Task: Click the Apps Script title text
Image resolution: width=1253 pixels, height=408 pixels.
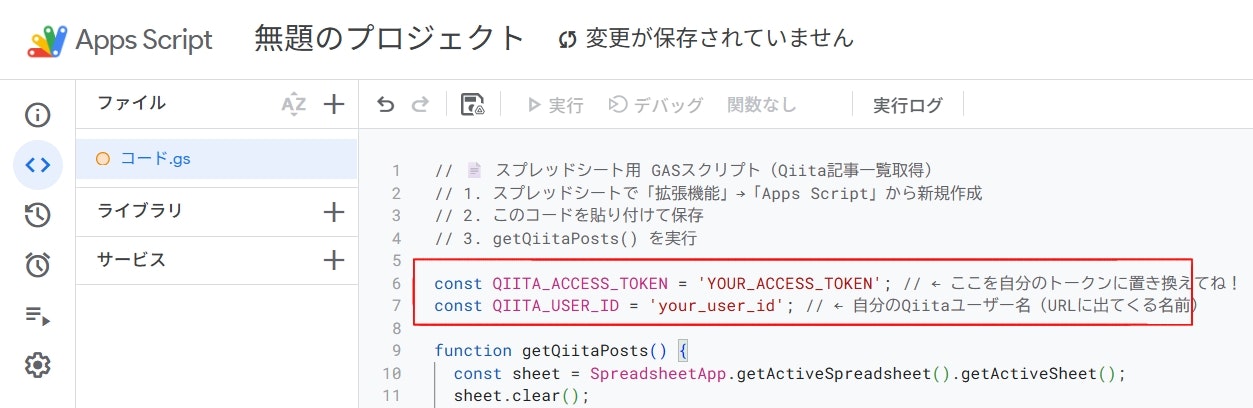Action: point(144,40)
